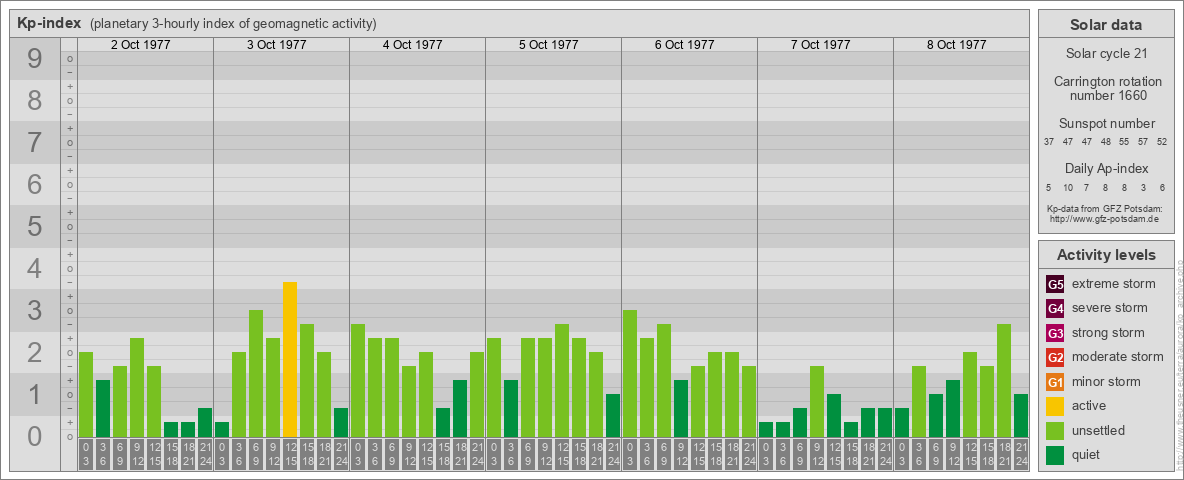Click the Daily Ap-index label
The height and width of the screenshot is (480, 1184).
pyautogui.click(x=1107, y=168)
